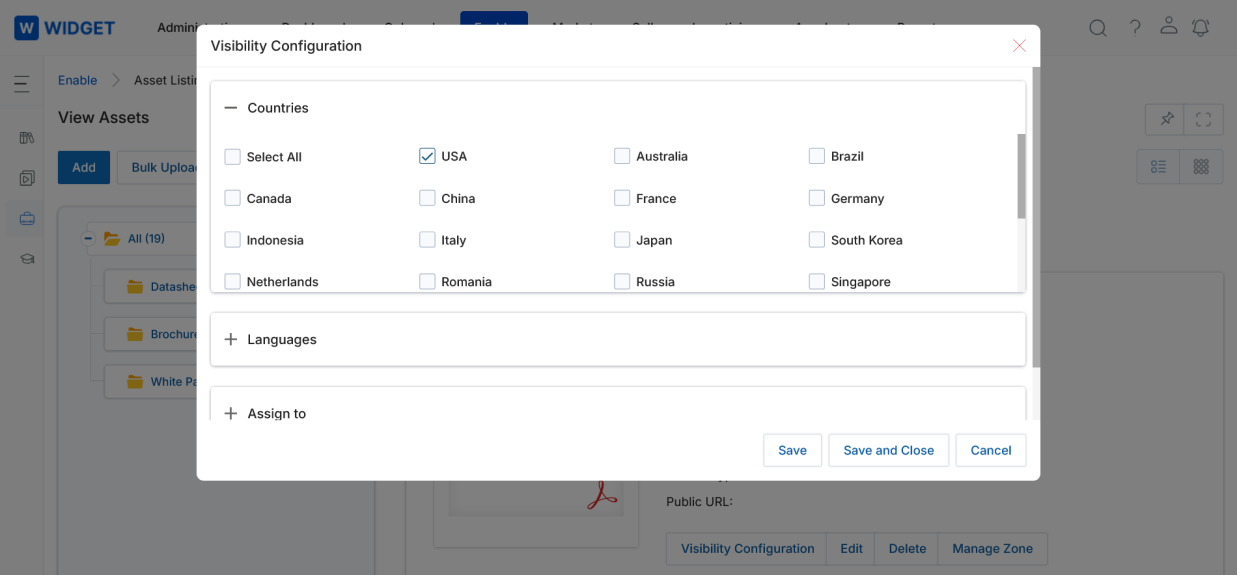
Task: Check the Canada checkbox
Action: (x=233, y=198)
